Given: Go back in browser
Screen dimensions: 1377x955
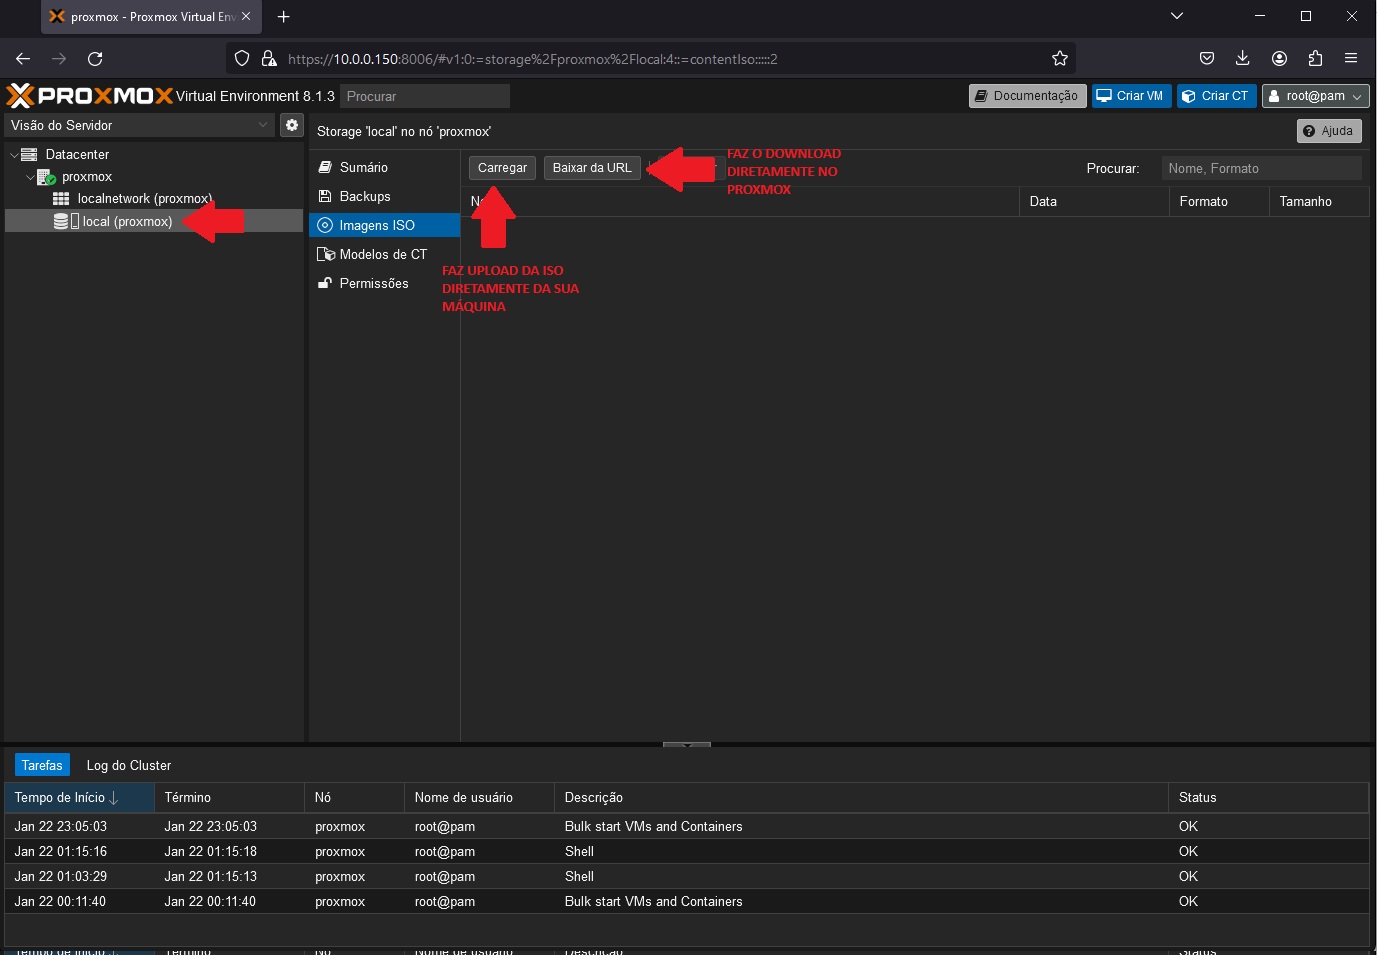Looking at the screenshot, I should (x=23, y=59).
